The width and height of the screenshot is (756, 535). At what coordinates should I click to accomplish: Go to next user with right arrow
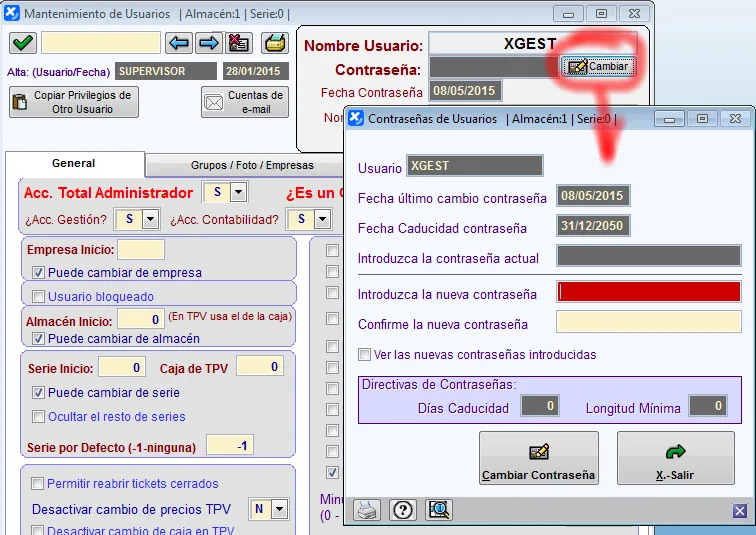tap(208, 43)
